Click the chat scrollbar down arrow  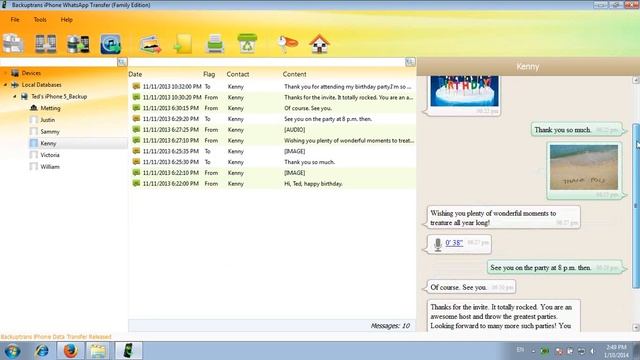pos(636,327)
